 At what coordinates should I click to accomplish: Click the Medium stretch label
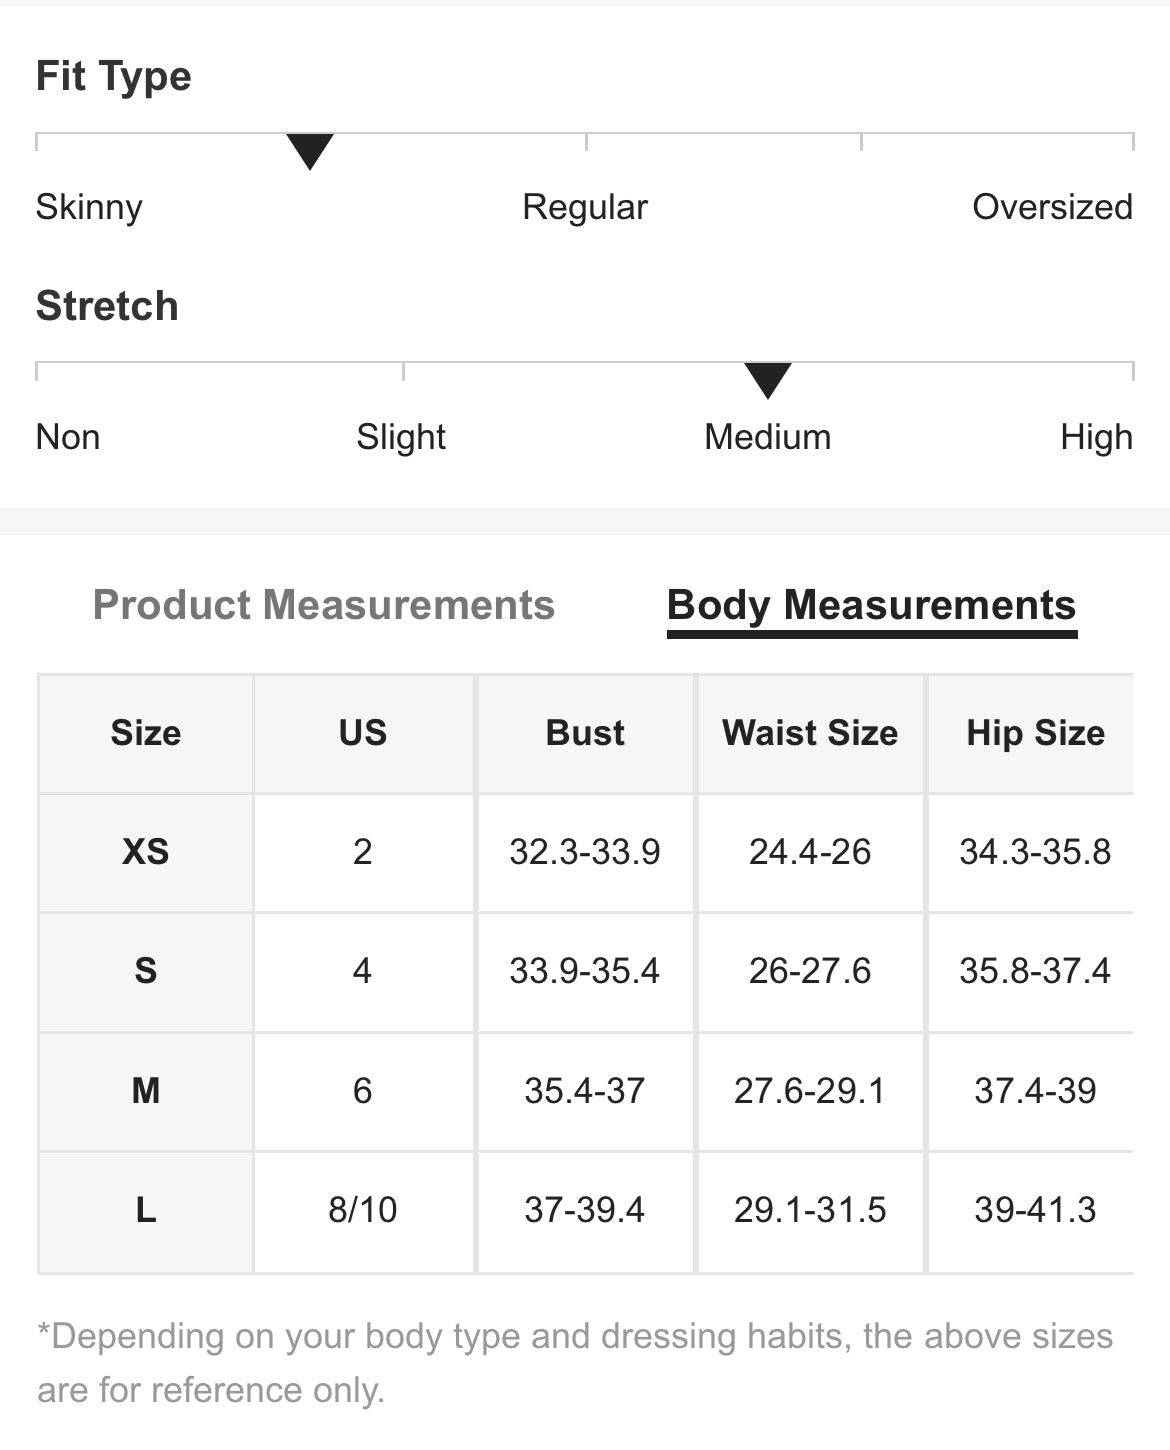(768, 437)
